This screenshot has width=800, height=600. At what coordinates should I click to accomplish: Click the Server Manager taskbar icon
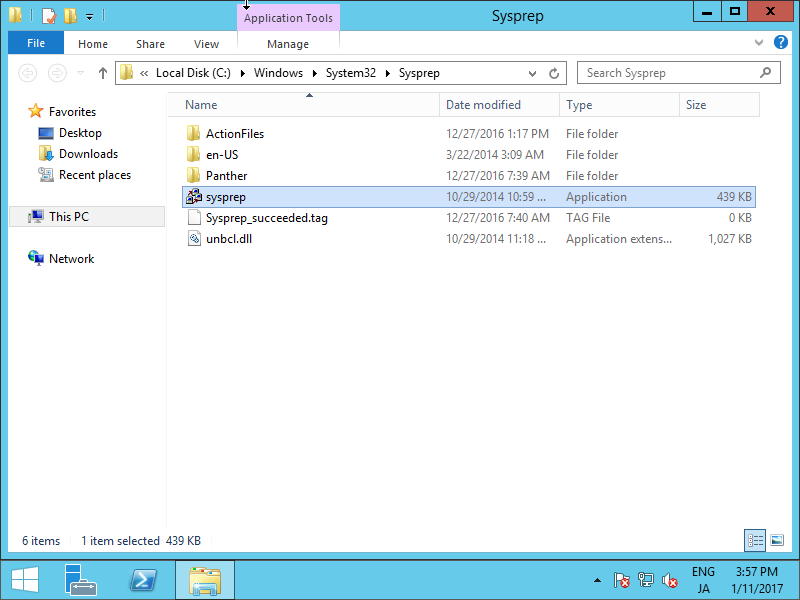click(x=81, y=580)
